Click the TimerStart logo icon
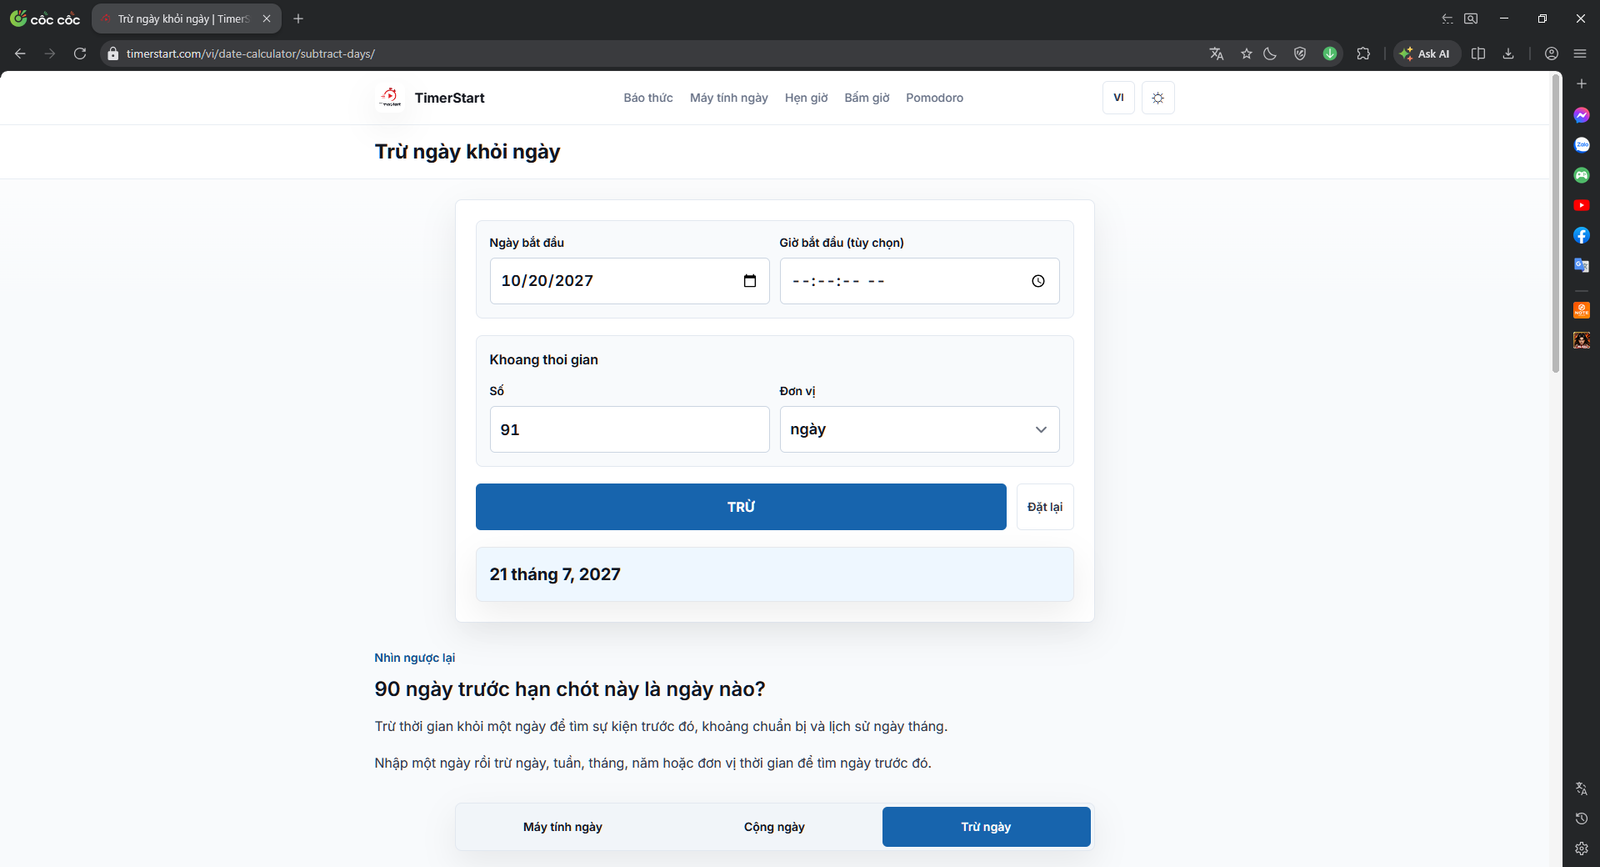Image resolution: width=1600 pixels, height=867 pixels. click(x=390, y=97)
